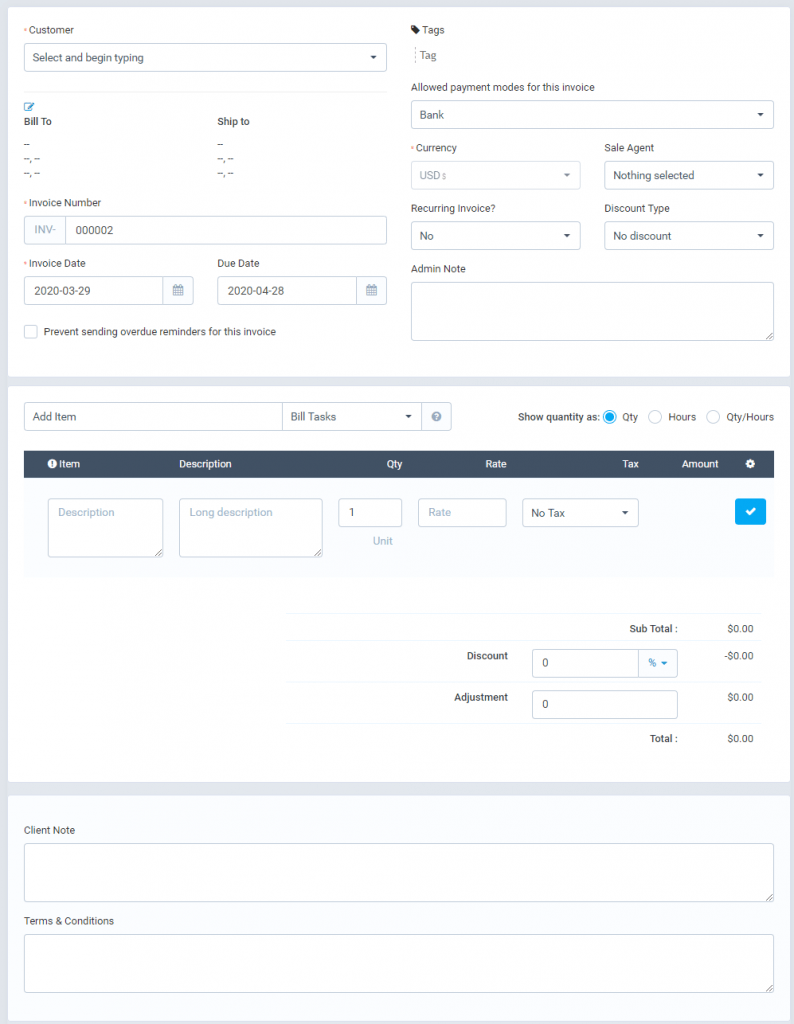Screen dimensions: 794x1024
Task: Open the Invoice Date calendar icon
Action: click(178, 291)
